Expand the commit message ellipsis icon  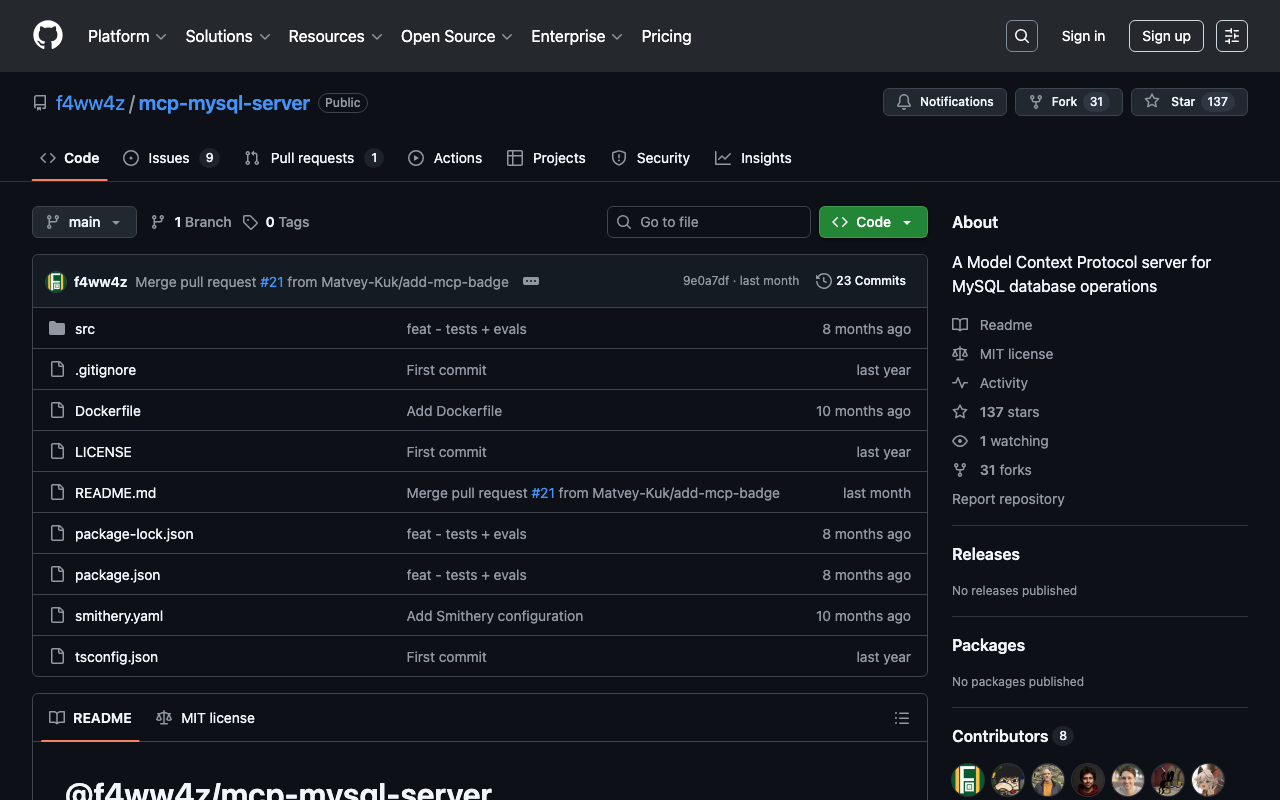click(531, 281)
